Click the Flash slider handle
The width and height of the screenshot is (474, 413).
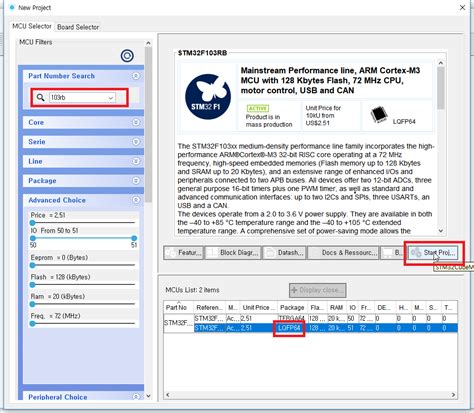coord(32,285)
